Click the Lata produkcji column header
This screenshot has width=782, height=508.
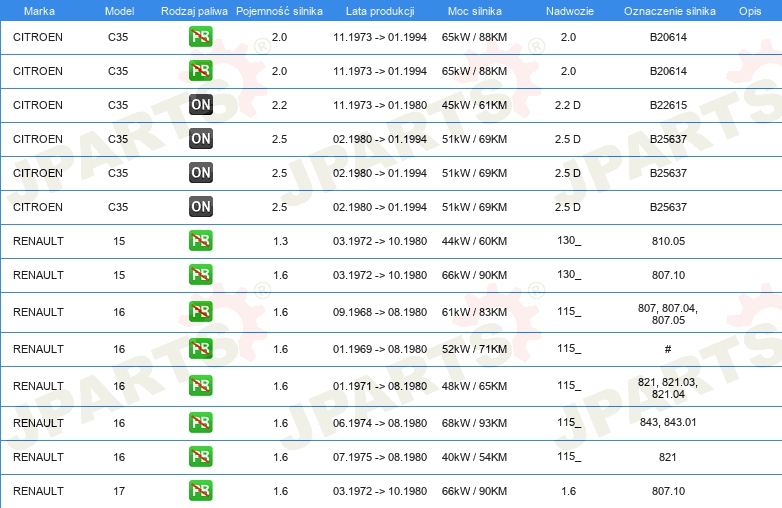[x=380, y=11]
